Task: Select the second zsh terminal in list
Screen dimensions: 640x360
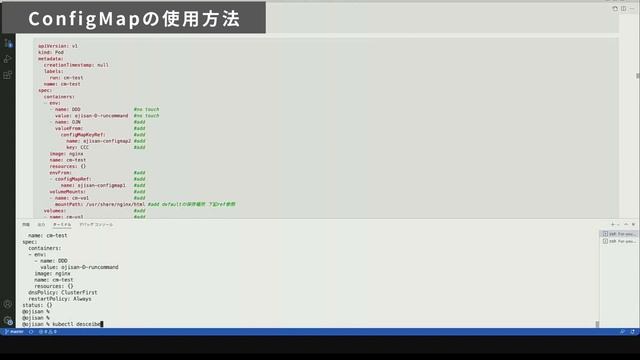Action: [618, 241]
